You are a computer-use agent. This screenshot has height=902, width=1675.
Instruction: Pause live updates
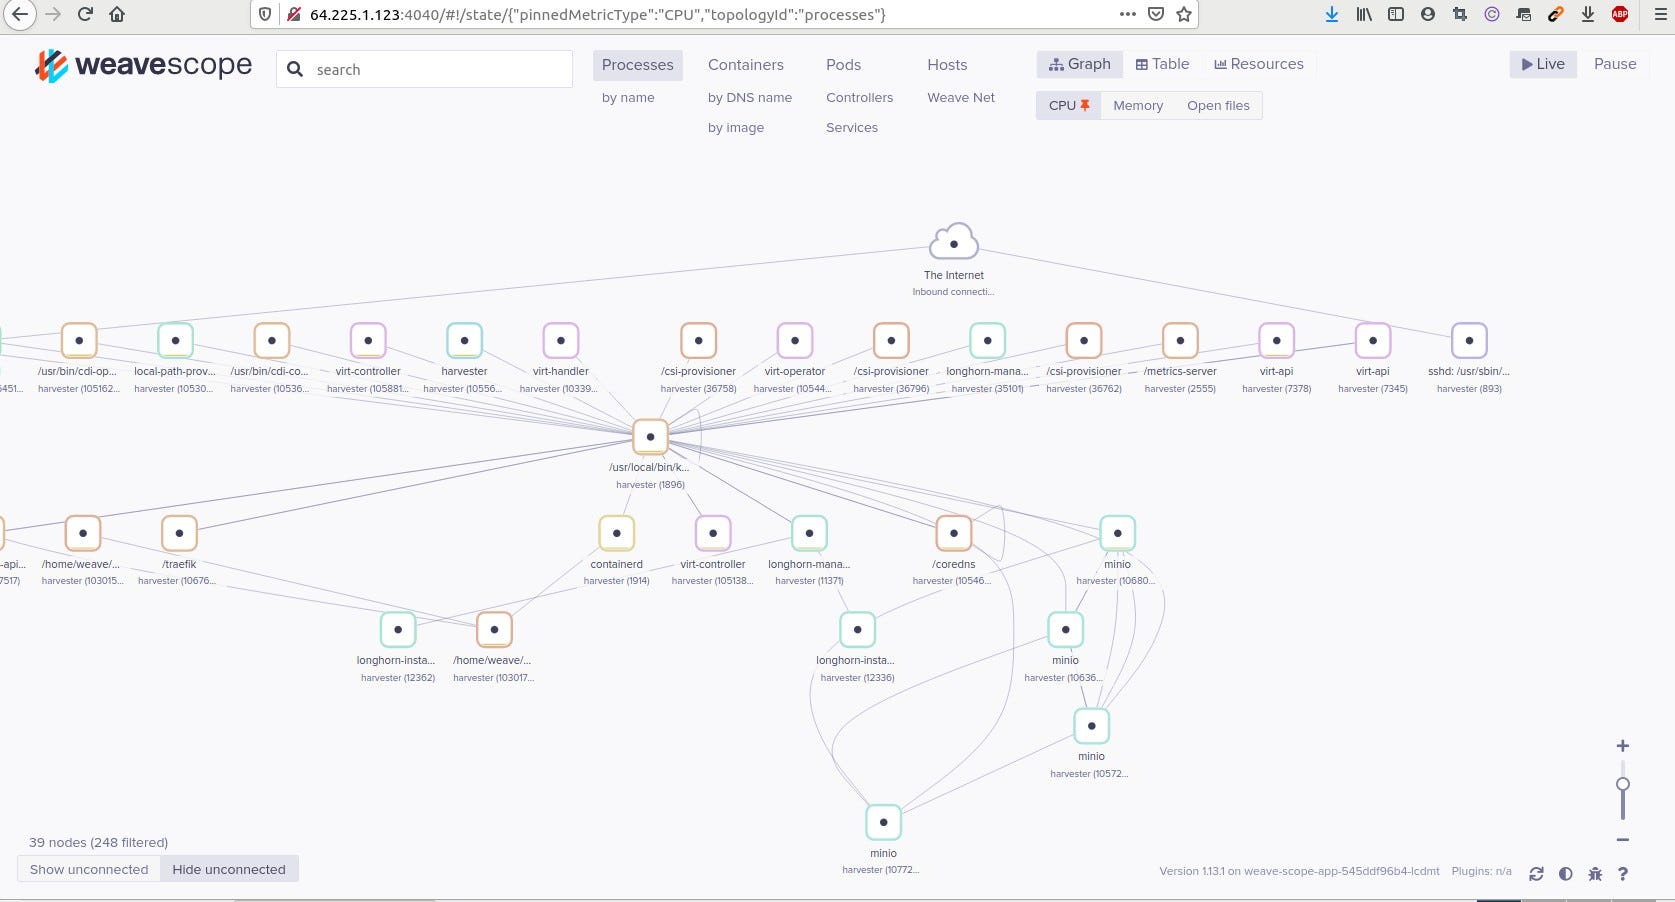[1615, 64]
